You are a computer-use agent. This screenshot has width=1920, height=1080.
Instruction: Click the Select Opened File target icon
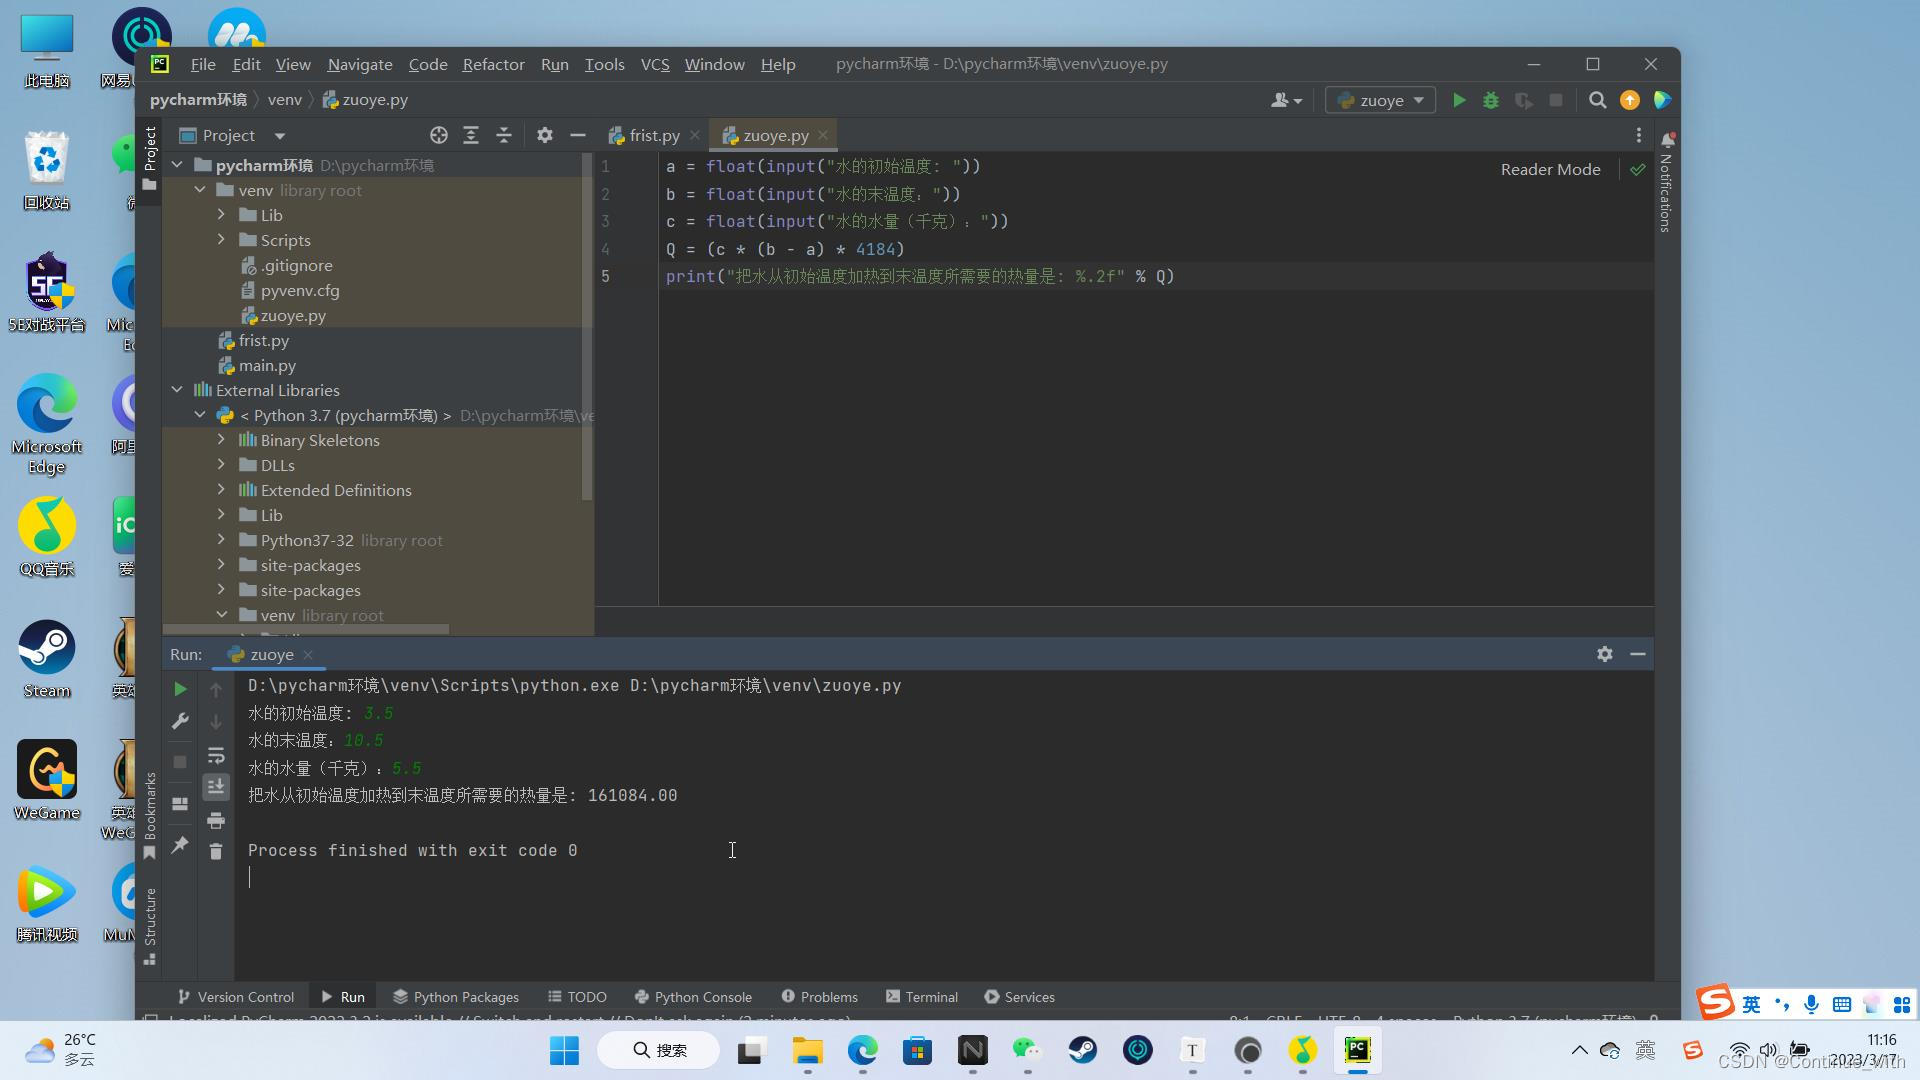(x=438, y=135)
